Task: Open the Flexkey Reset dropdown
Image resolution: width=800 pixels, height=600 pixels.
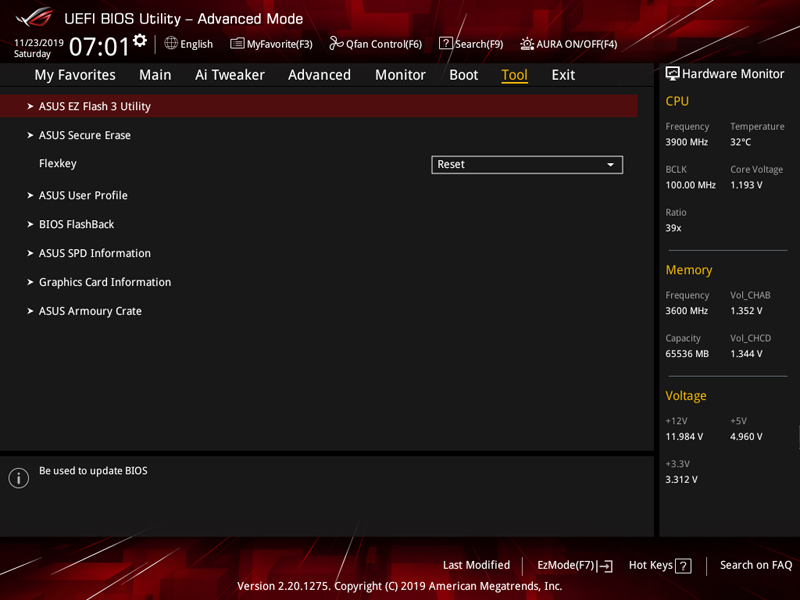Action: click(527, 165)
